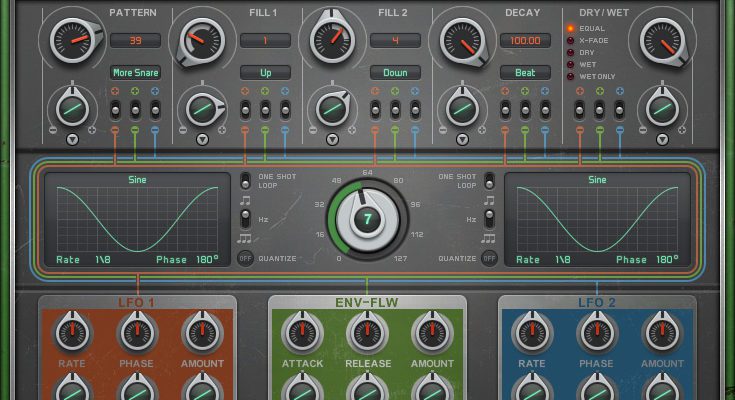Click the triplet notes icon on the right side
This screenshot has width=735, height=400.
[488, 238]
